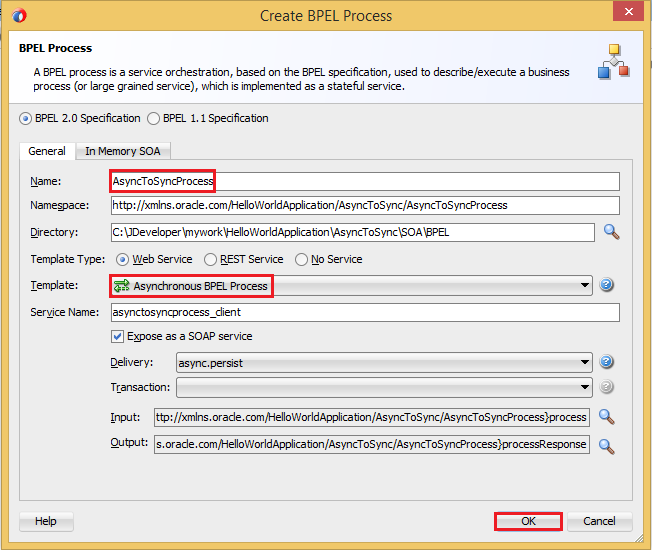Click the Template help icon
Viewport: 652px width, 555px height.
[x=606, y=286]
